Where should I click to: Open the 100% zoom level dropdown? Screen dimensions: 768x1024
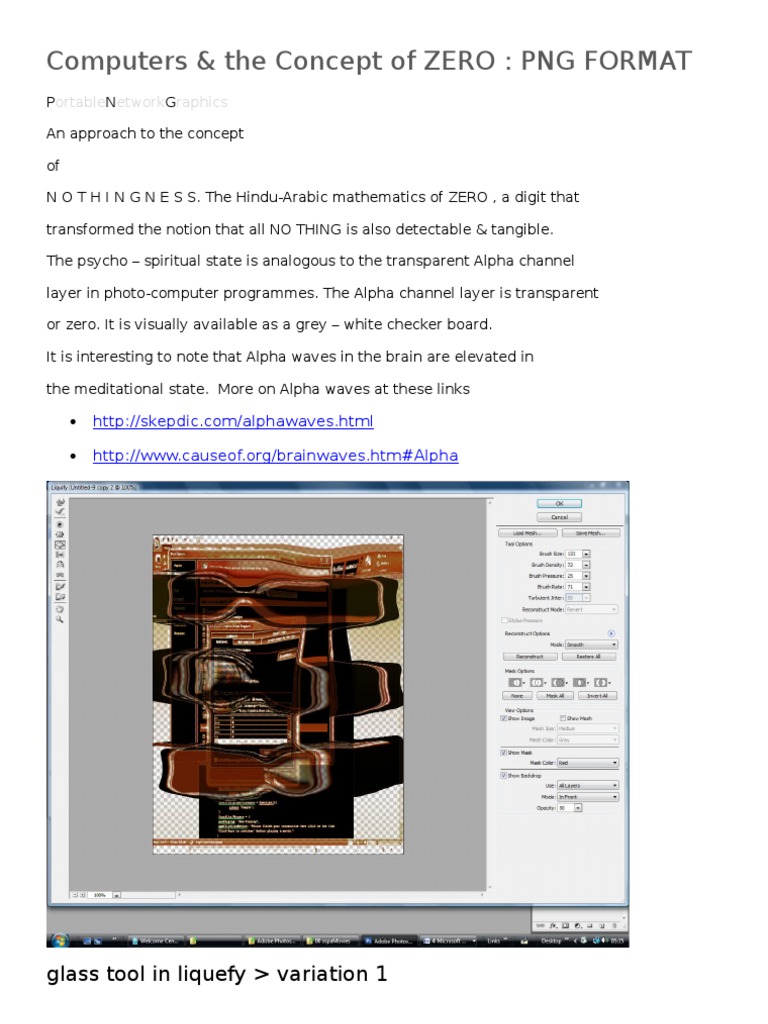pos(116,895)
